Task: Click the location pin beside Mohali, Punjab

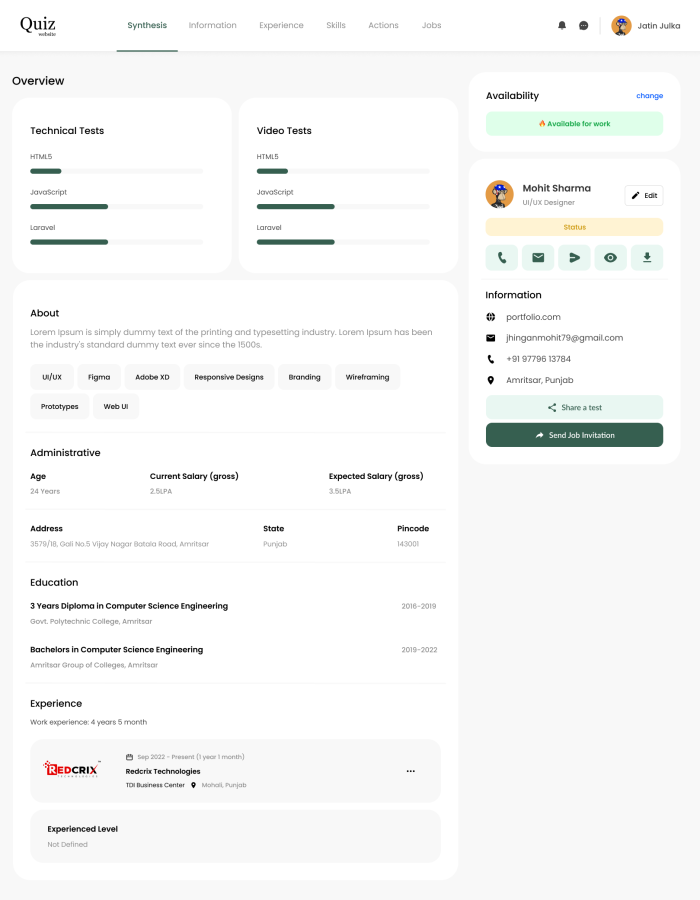Action: click(x=193, y=785)
